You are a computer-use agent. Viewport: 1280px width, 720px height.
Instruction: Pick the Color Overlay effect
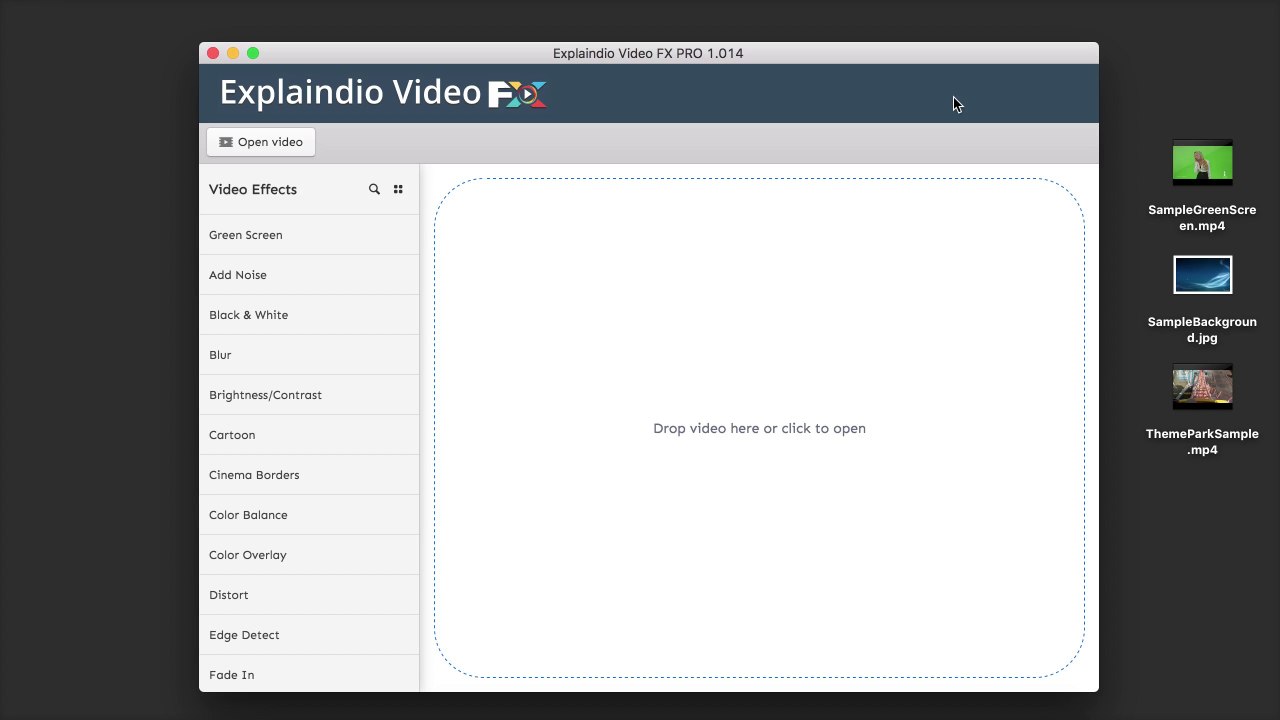pyautogui.click(x=309, y=555)
